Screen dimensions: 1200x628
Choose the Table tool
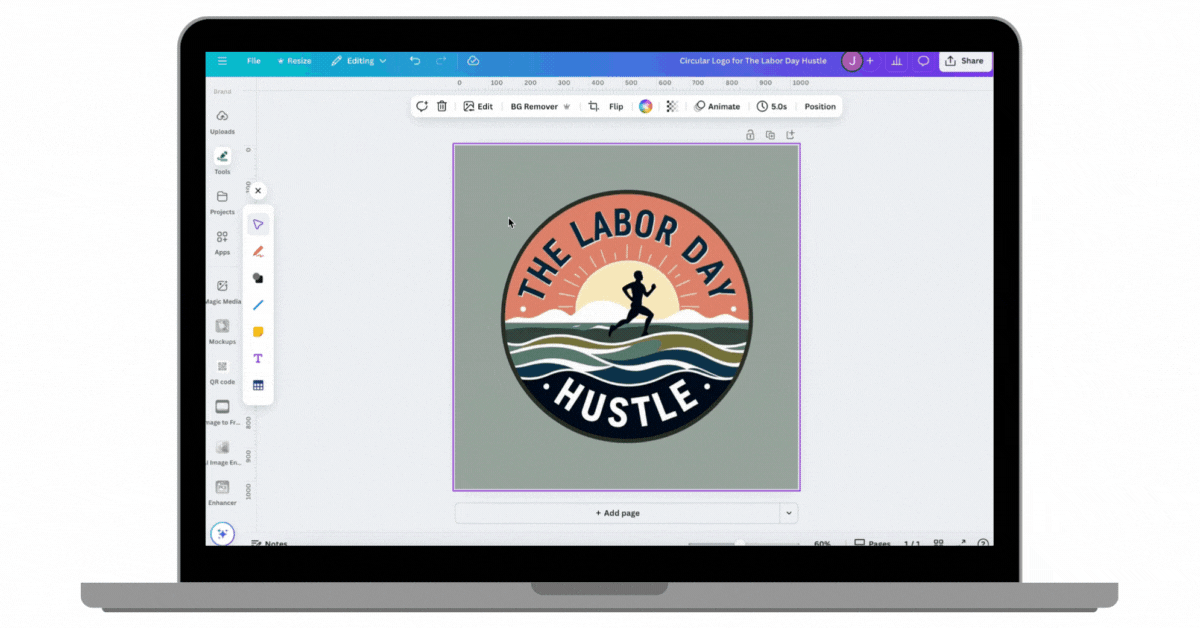258,385
